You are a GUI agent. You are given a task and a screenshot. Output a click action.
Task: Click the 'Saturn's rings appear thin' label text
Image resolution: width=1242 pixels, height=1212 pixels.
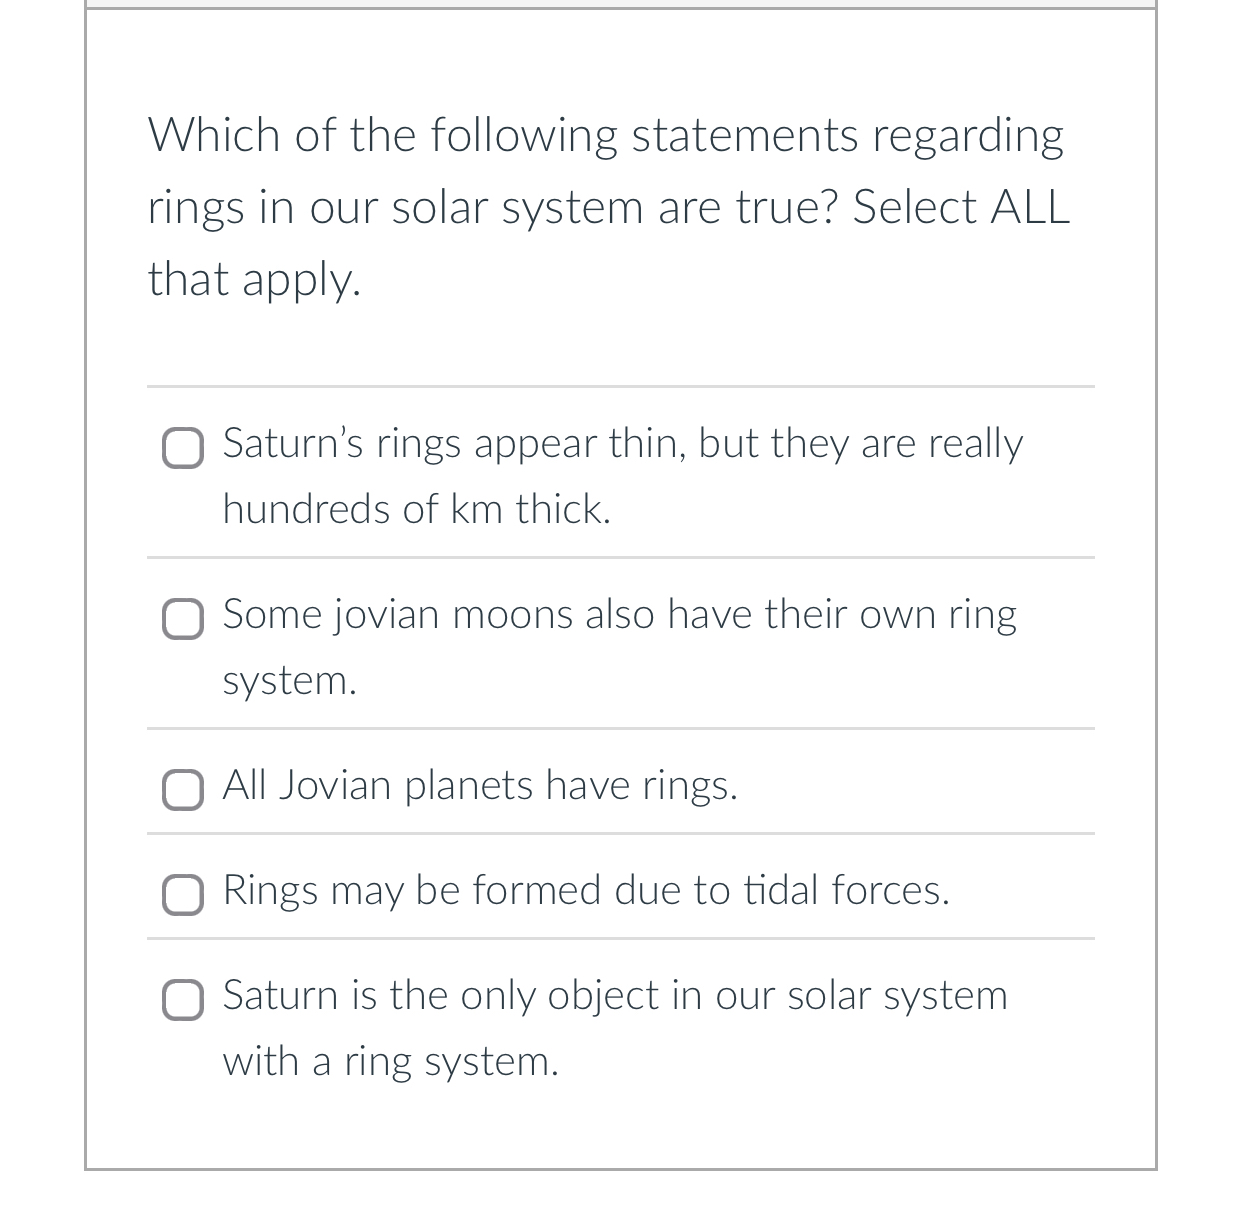click(622, 443)
